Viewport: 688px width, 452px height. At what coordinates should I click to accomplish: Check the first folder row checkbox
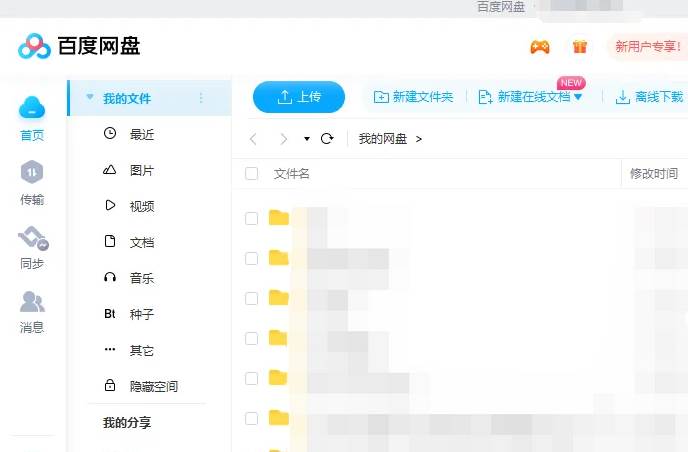(x=251, y=219)
